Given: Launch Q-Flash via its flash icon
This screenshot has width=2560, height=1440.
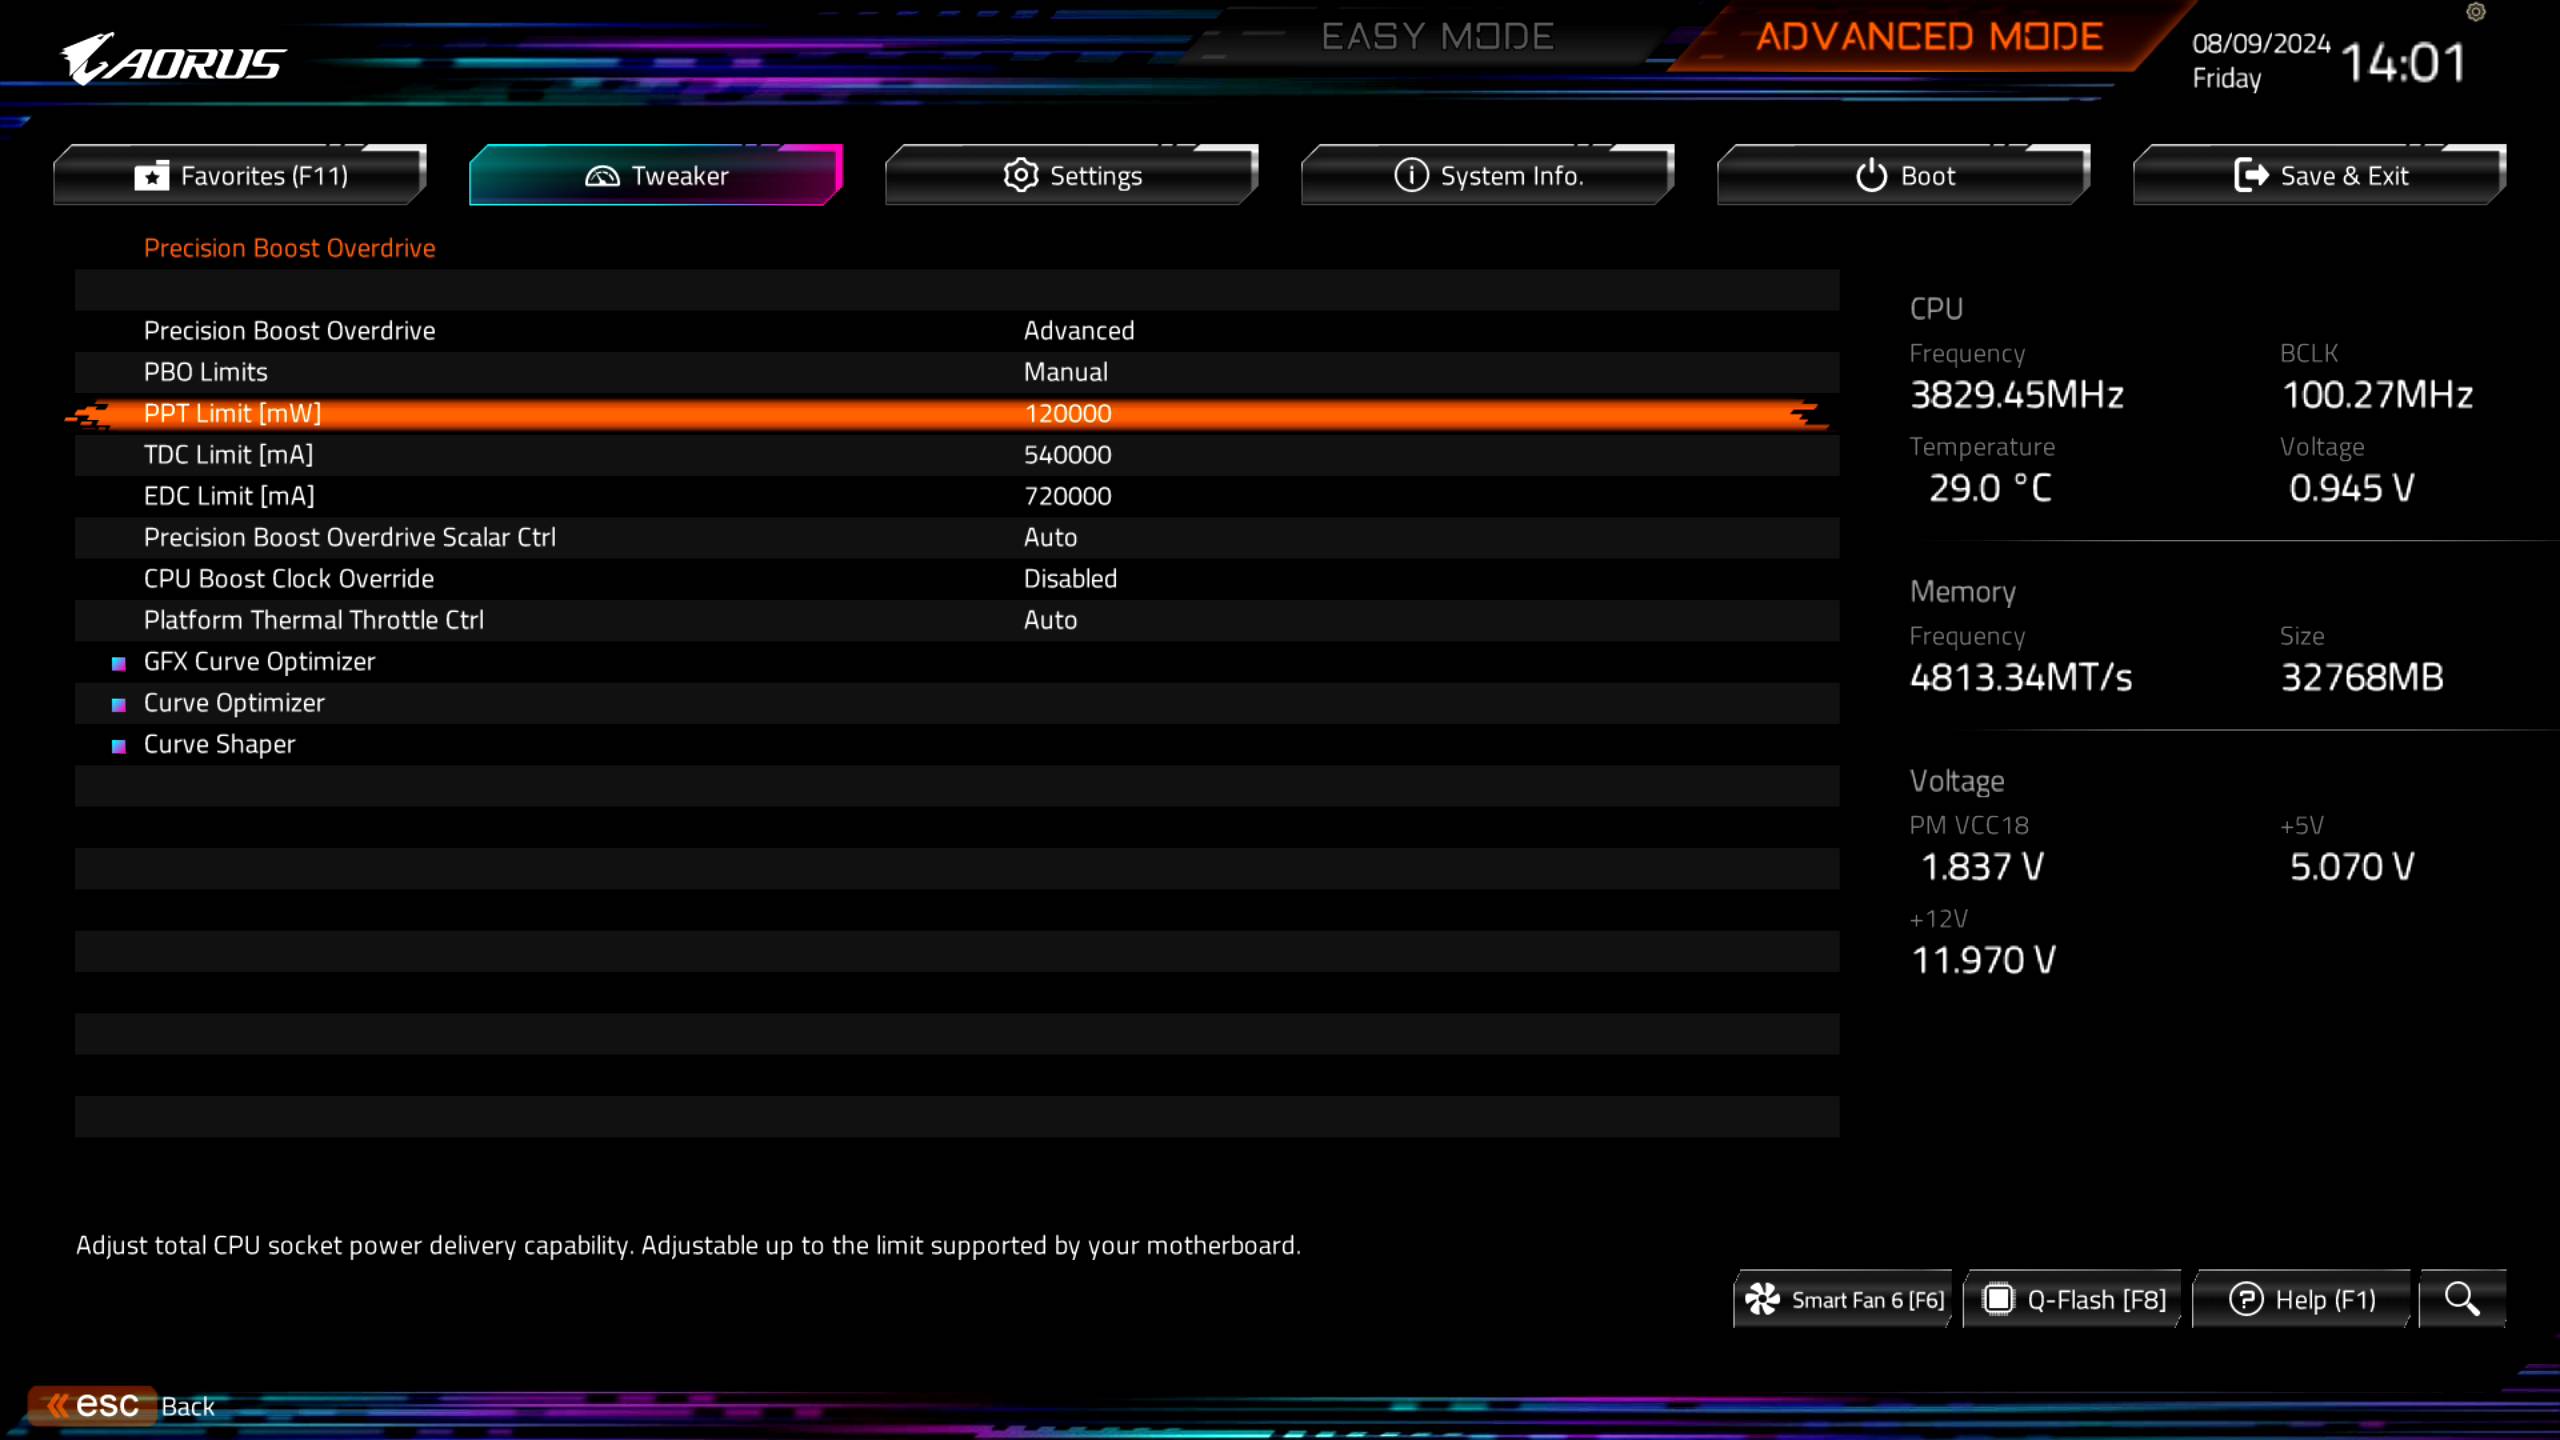Looking at the screenshot, I should 1999,1297.
